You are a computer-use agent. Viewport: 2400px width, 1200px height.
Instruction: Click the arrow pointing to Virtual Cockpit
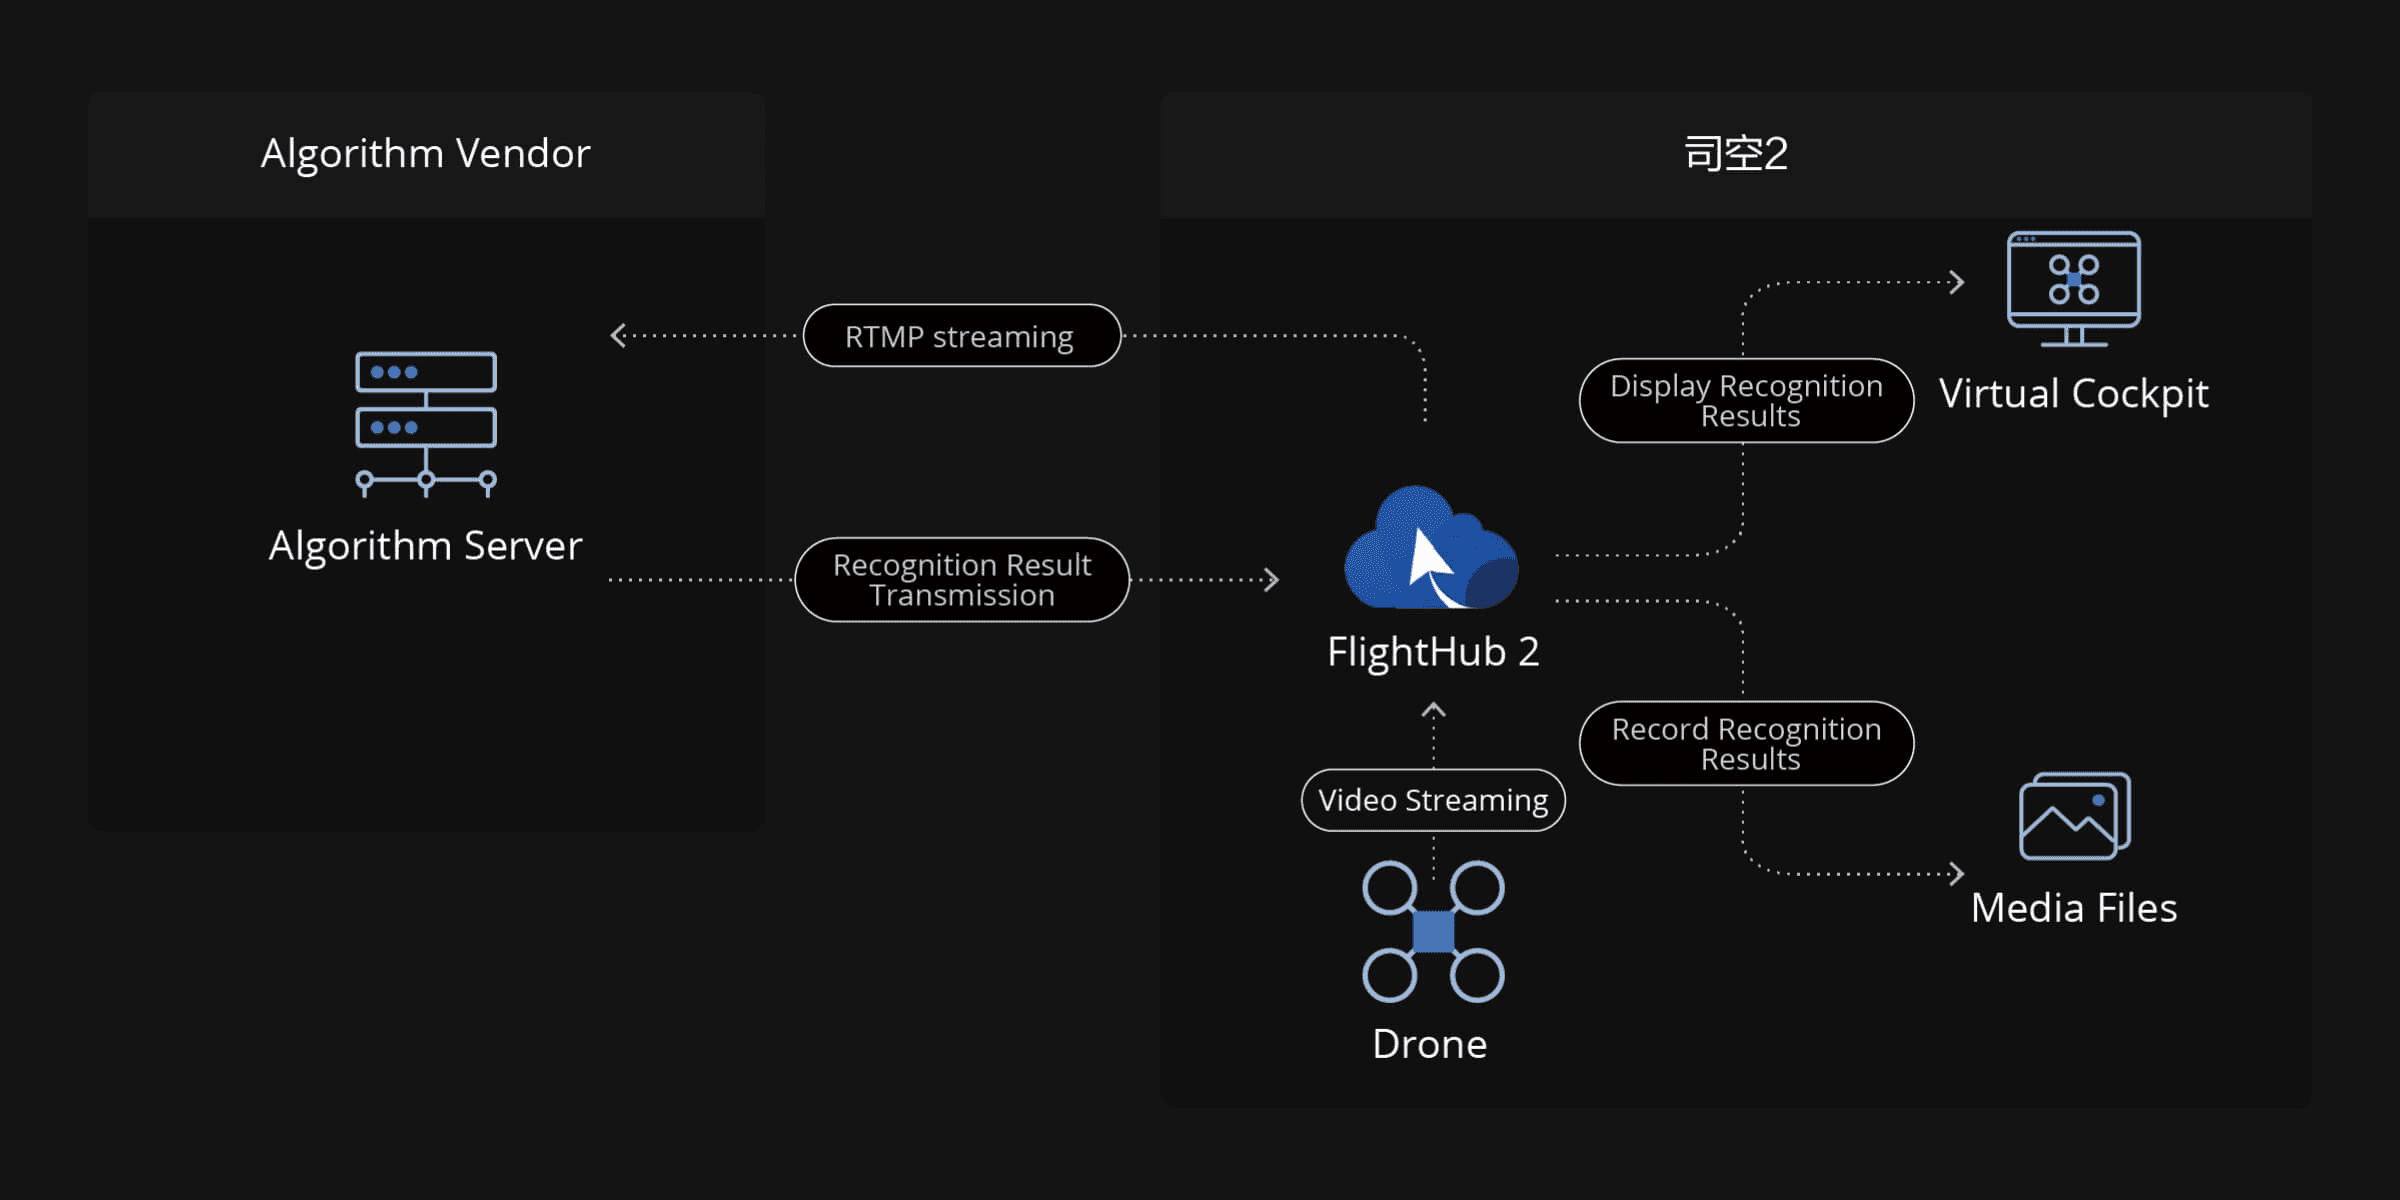pyautogui.click(x=1956, y=283)
